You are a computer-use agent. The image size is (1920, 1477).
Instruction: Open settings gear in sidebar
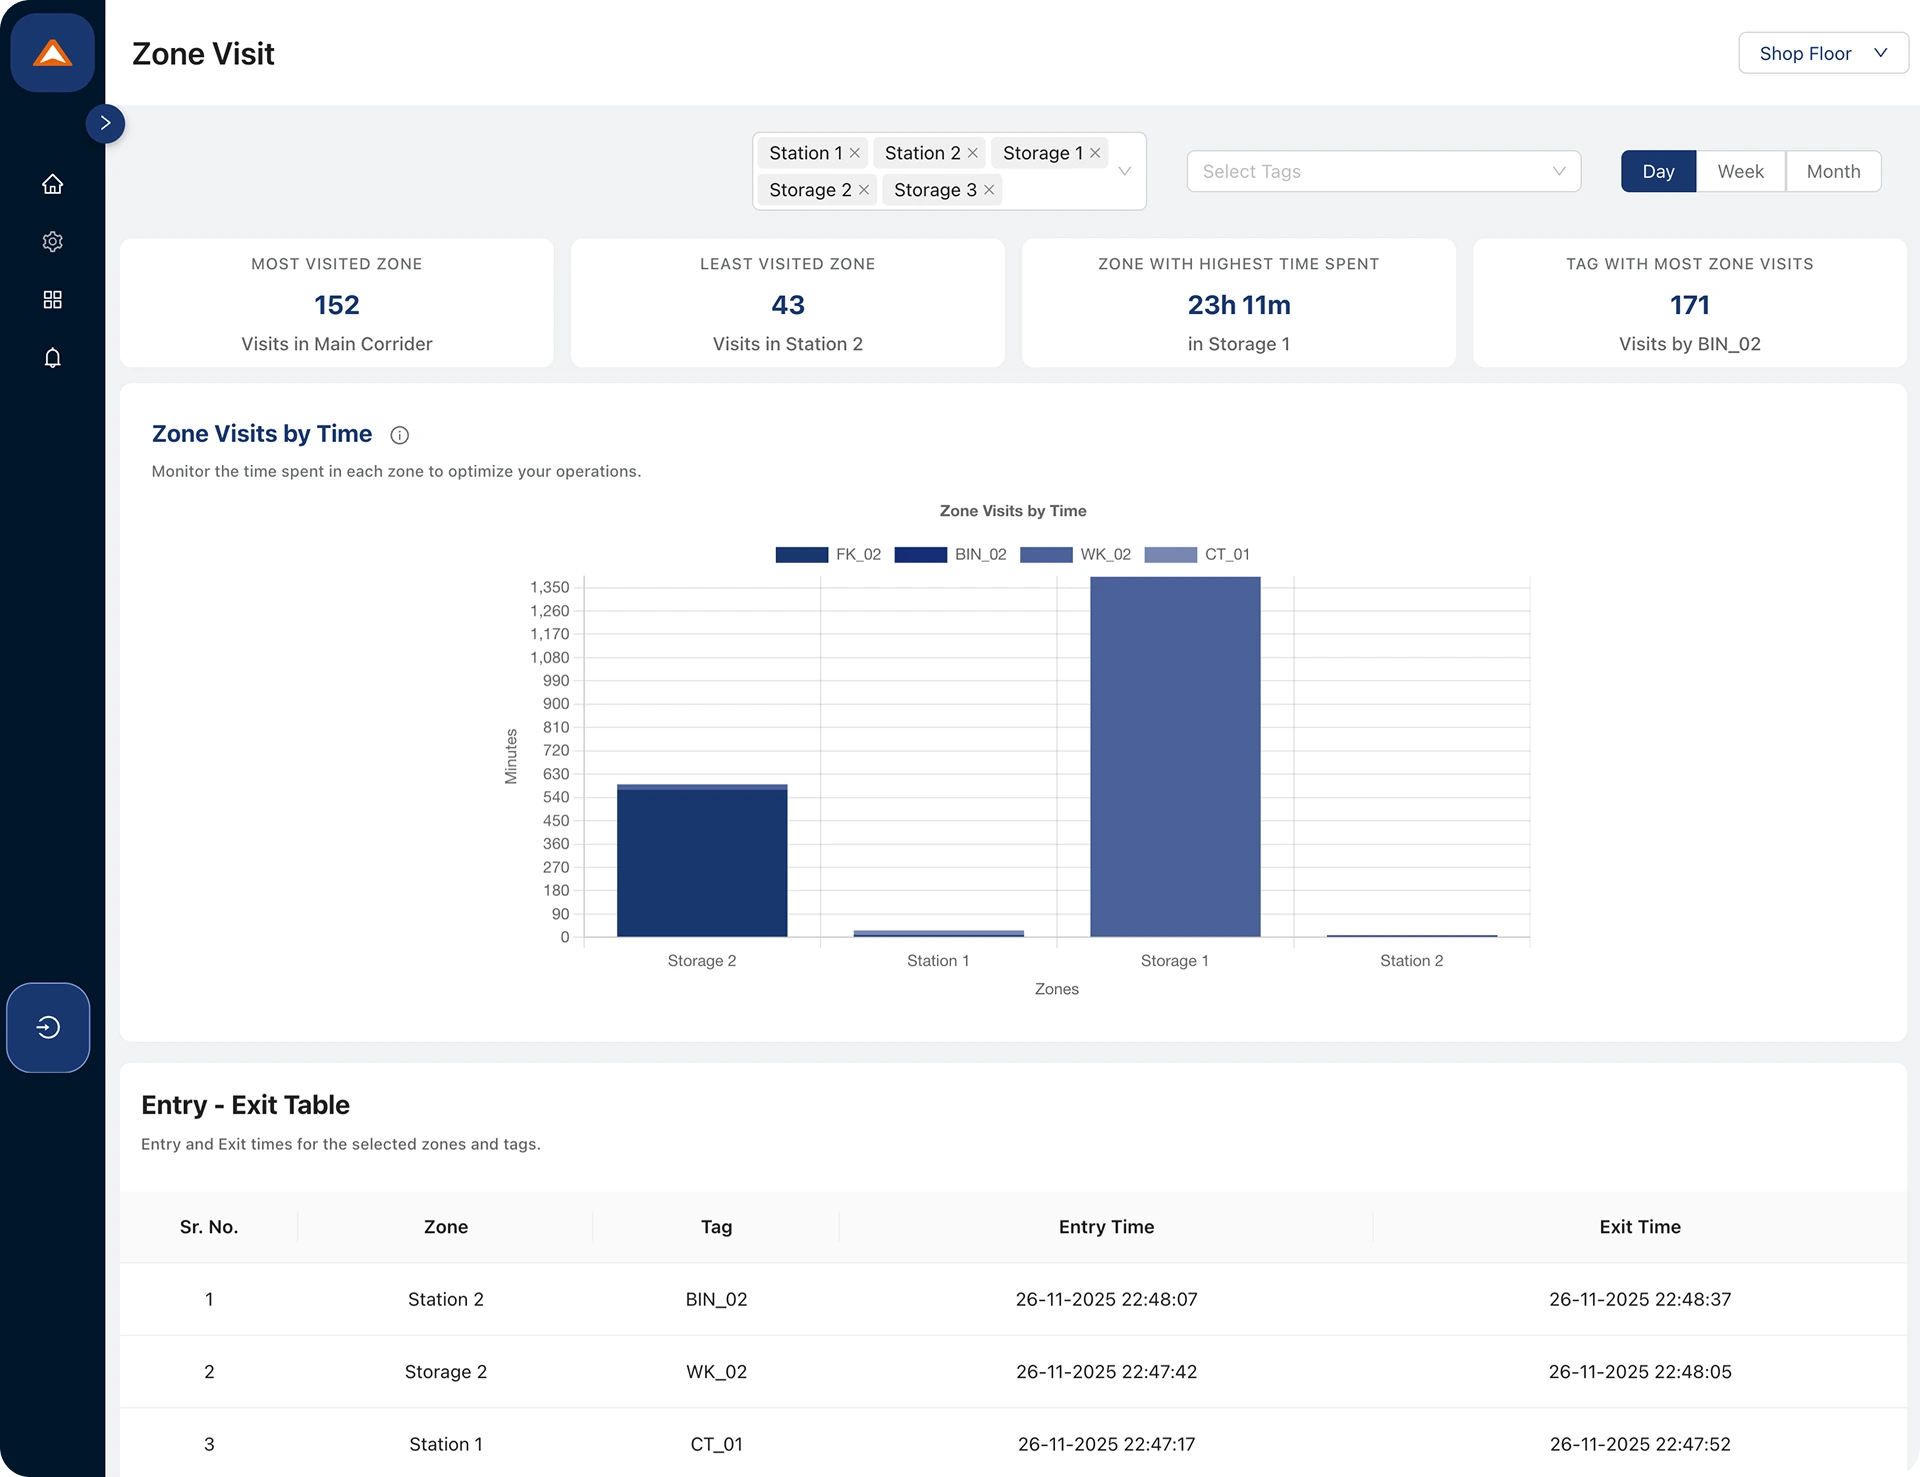click(52, 242)
